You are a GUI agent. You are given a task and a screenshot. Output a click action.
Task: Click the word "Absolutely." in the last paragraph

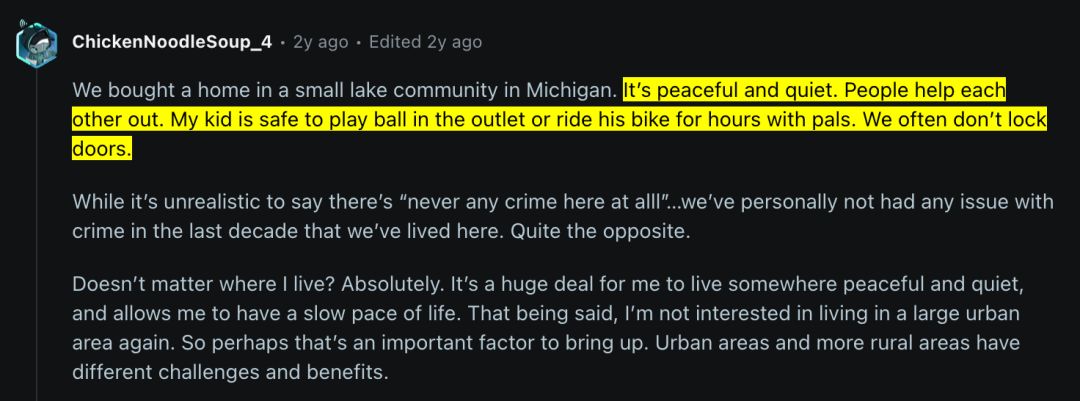pyautogui.click(x=391, y=285)
